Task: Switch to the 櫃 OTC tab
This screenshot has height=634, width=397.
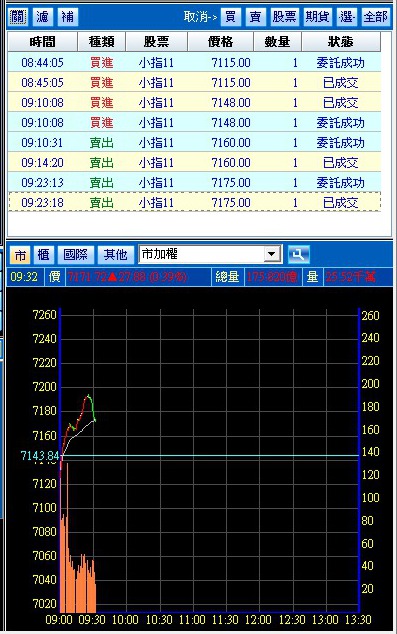Action: coord(43,255)
